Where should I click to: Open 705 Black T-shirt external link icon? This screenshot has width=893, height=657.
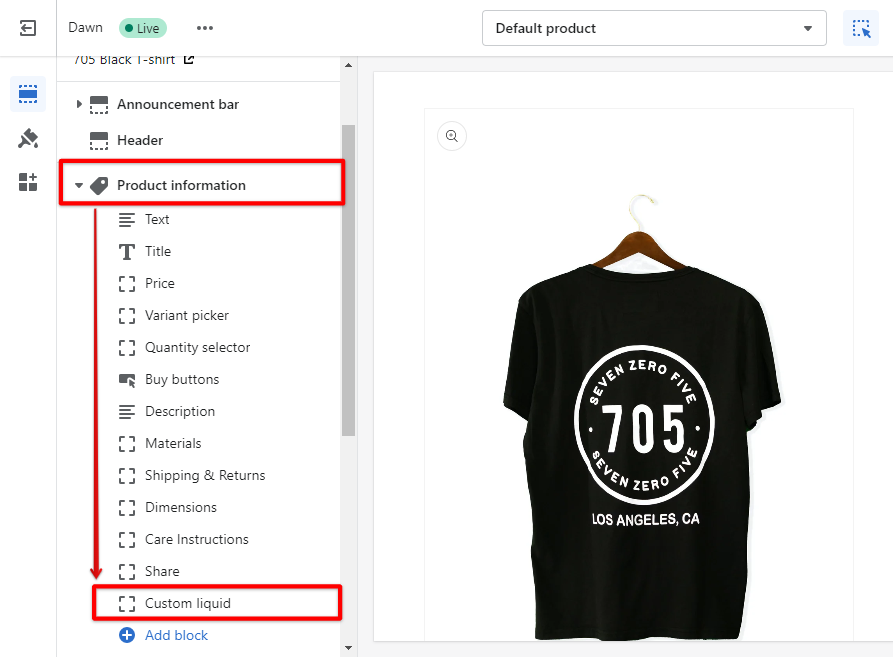tap(189, 60)
